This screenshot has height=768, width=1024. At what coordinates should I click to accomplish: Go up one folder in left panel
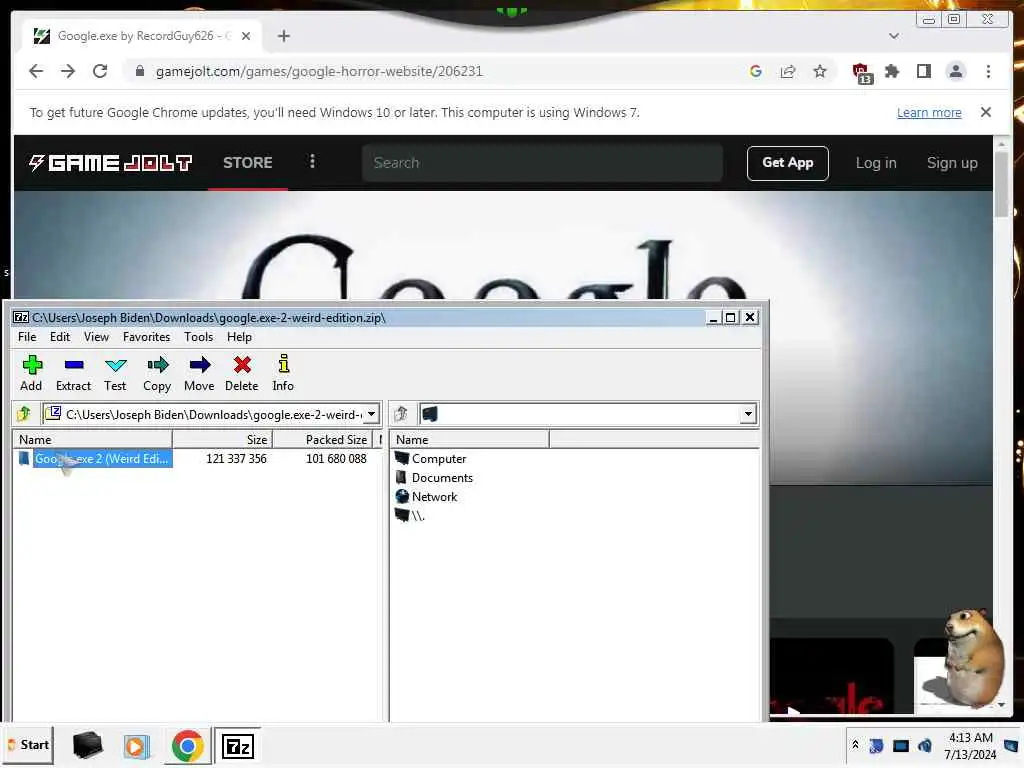click(24, 413)
